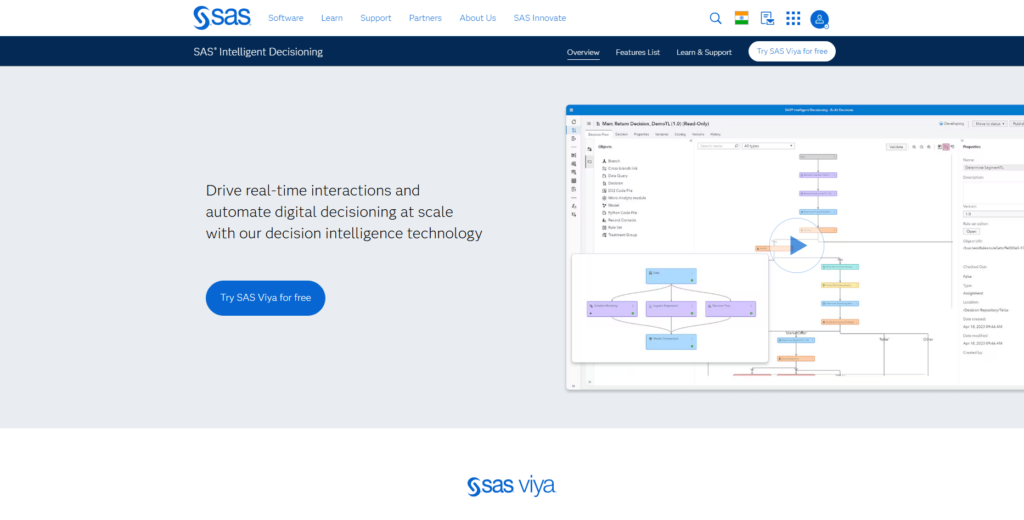The height and width of the screenshot is (520, 1024).
Task: Select the Overview tab
Action: (x=583, y=52)
